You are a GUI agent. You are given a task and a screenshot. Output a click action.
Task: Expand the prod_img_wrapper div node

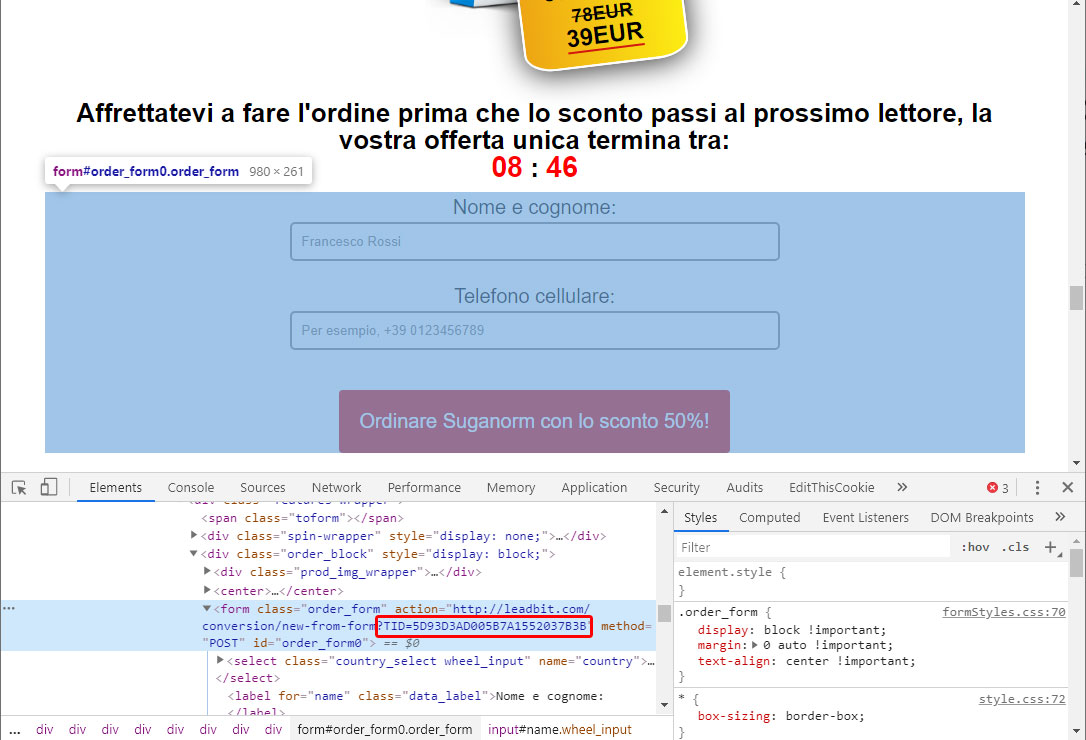point(207,571)
